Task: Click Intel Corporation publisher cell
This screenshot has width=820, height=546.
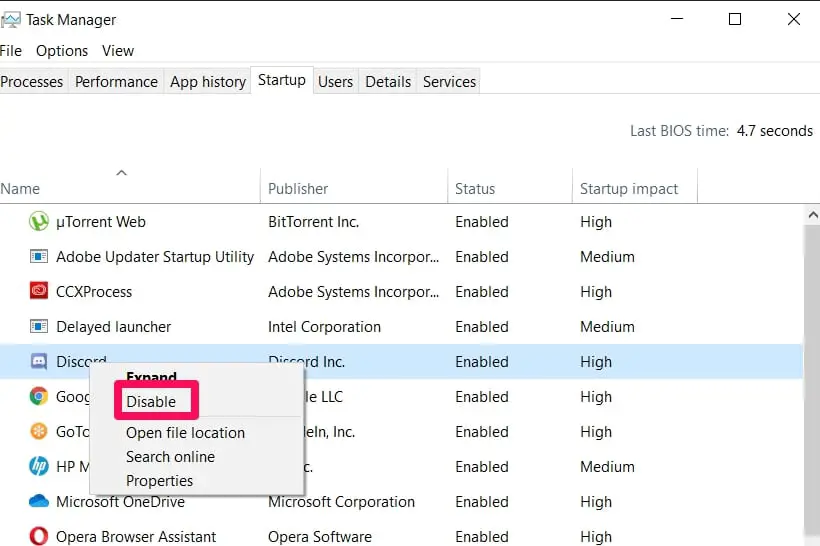Action: (324, 327)
